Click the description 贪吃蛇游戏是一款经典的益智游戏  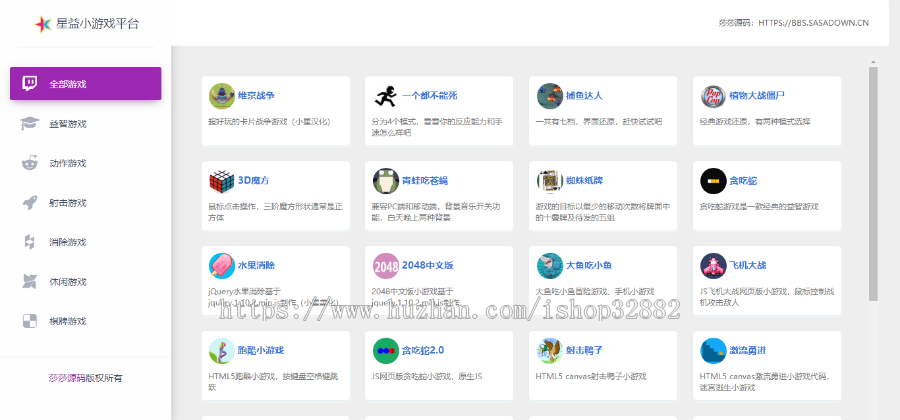[x=759, y=207]
